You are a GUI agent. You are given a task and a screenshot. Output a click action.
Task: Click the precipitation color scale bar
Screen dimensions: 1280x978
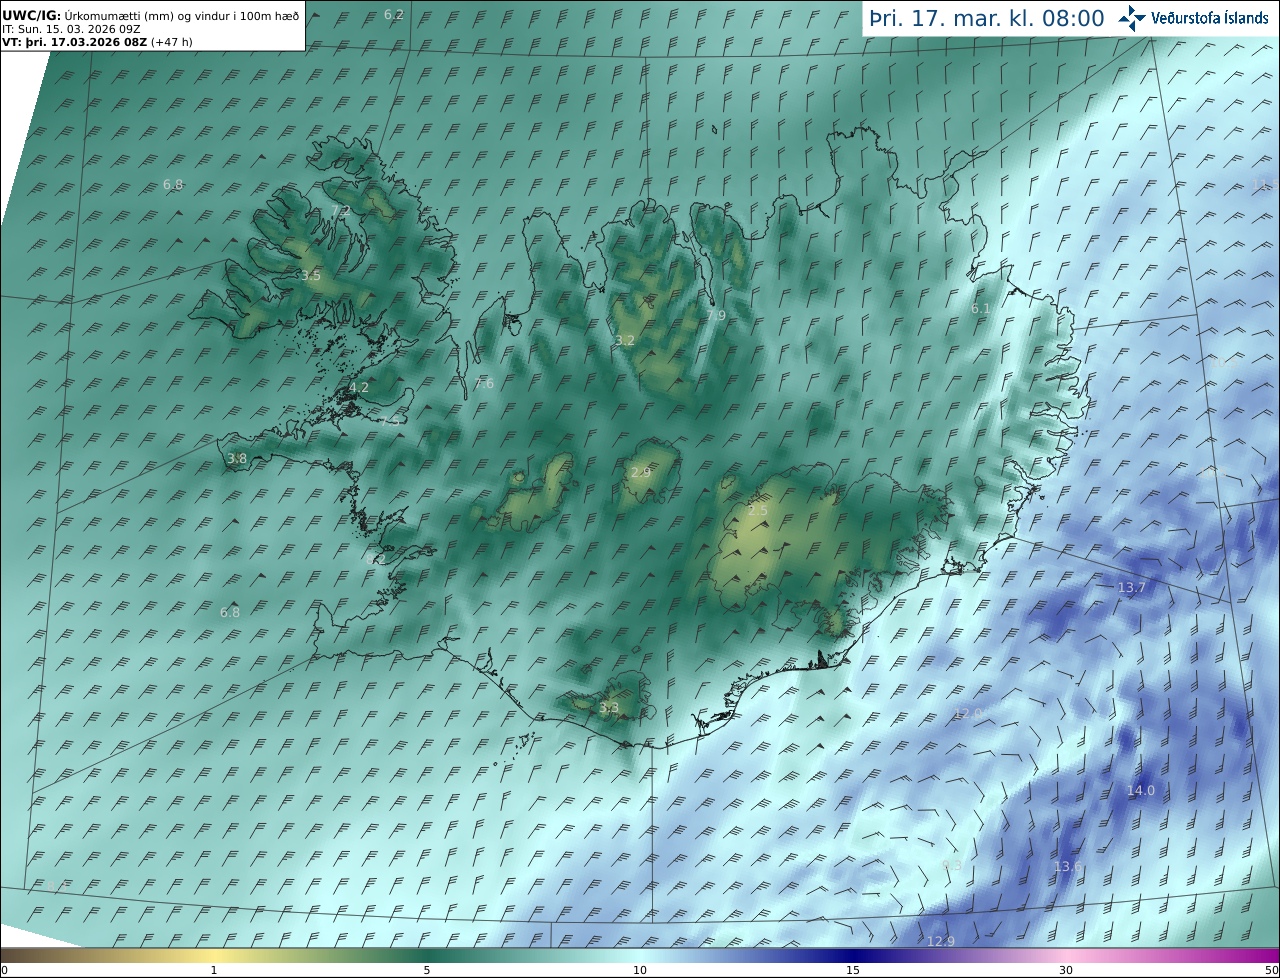[640, 956]
